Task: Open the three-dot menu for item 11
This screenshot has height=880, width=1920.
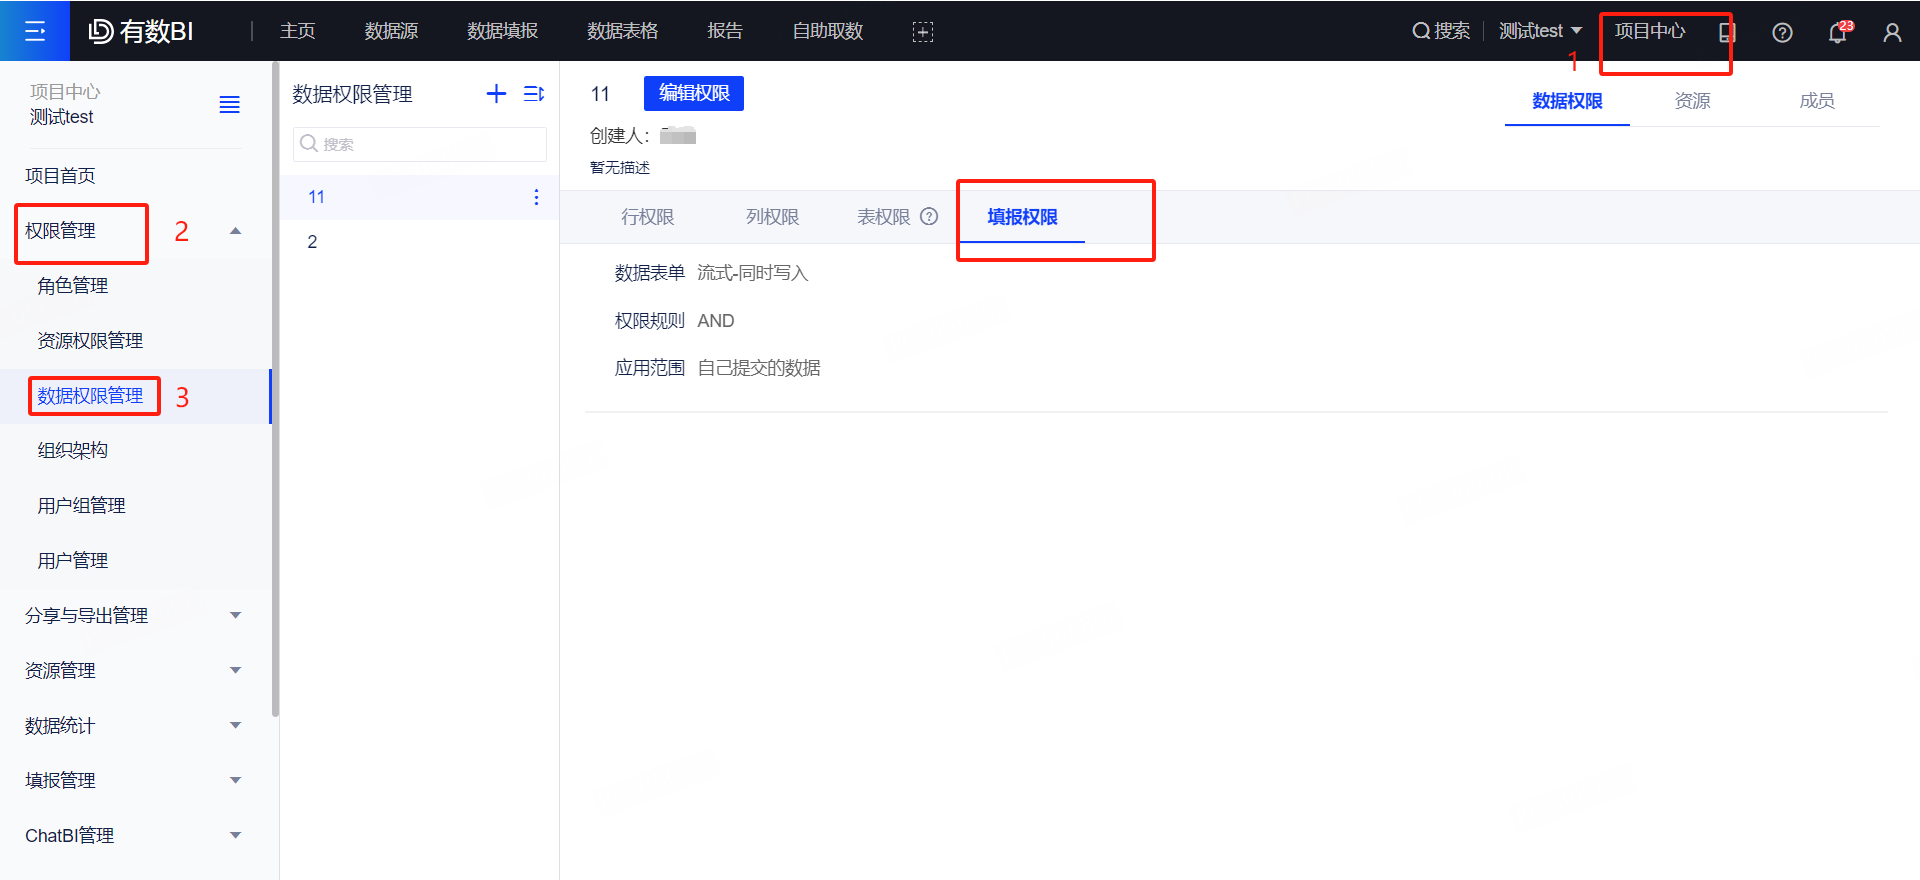Action: 536,197
